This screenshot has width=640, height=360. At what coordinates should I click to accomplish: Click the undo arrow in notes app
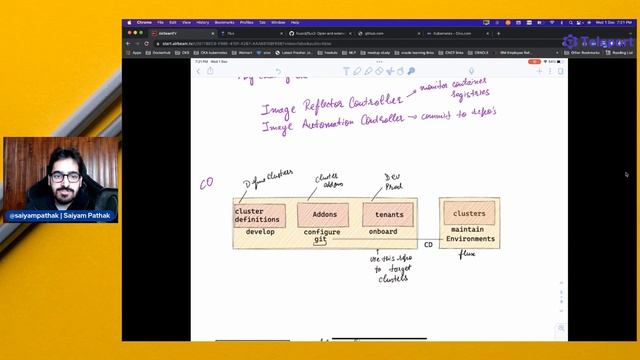tap(278, 71)
